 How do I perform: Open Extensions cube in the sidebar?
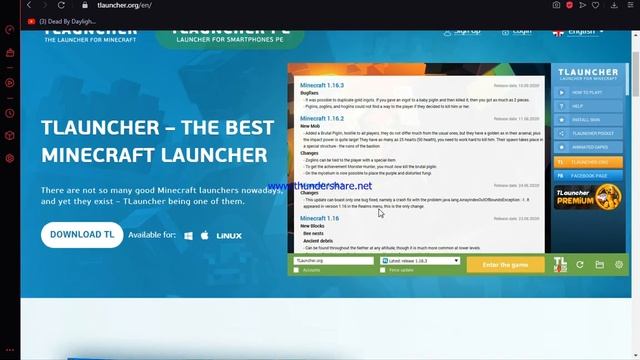(10, 136)
